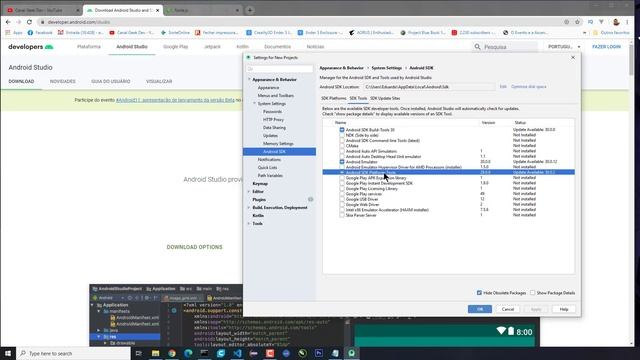Click the FAZER LOGIN link
The width and height of the screenshot is (640, 360).
click(606, 47)
